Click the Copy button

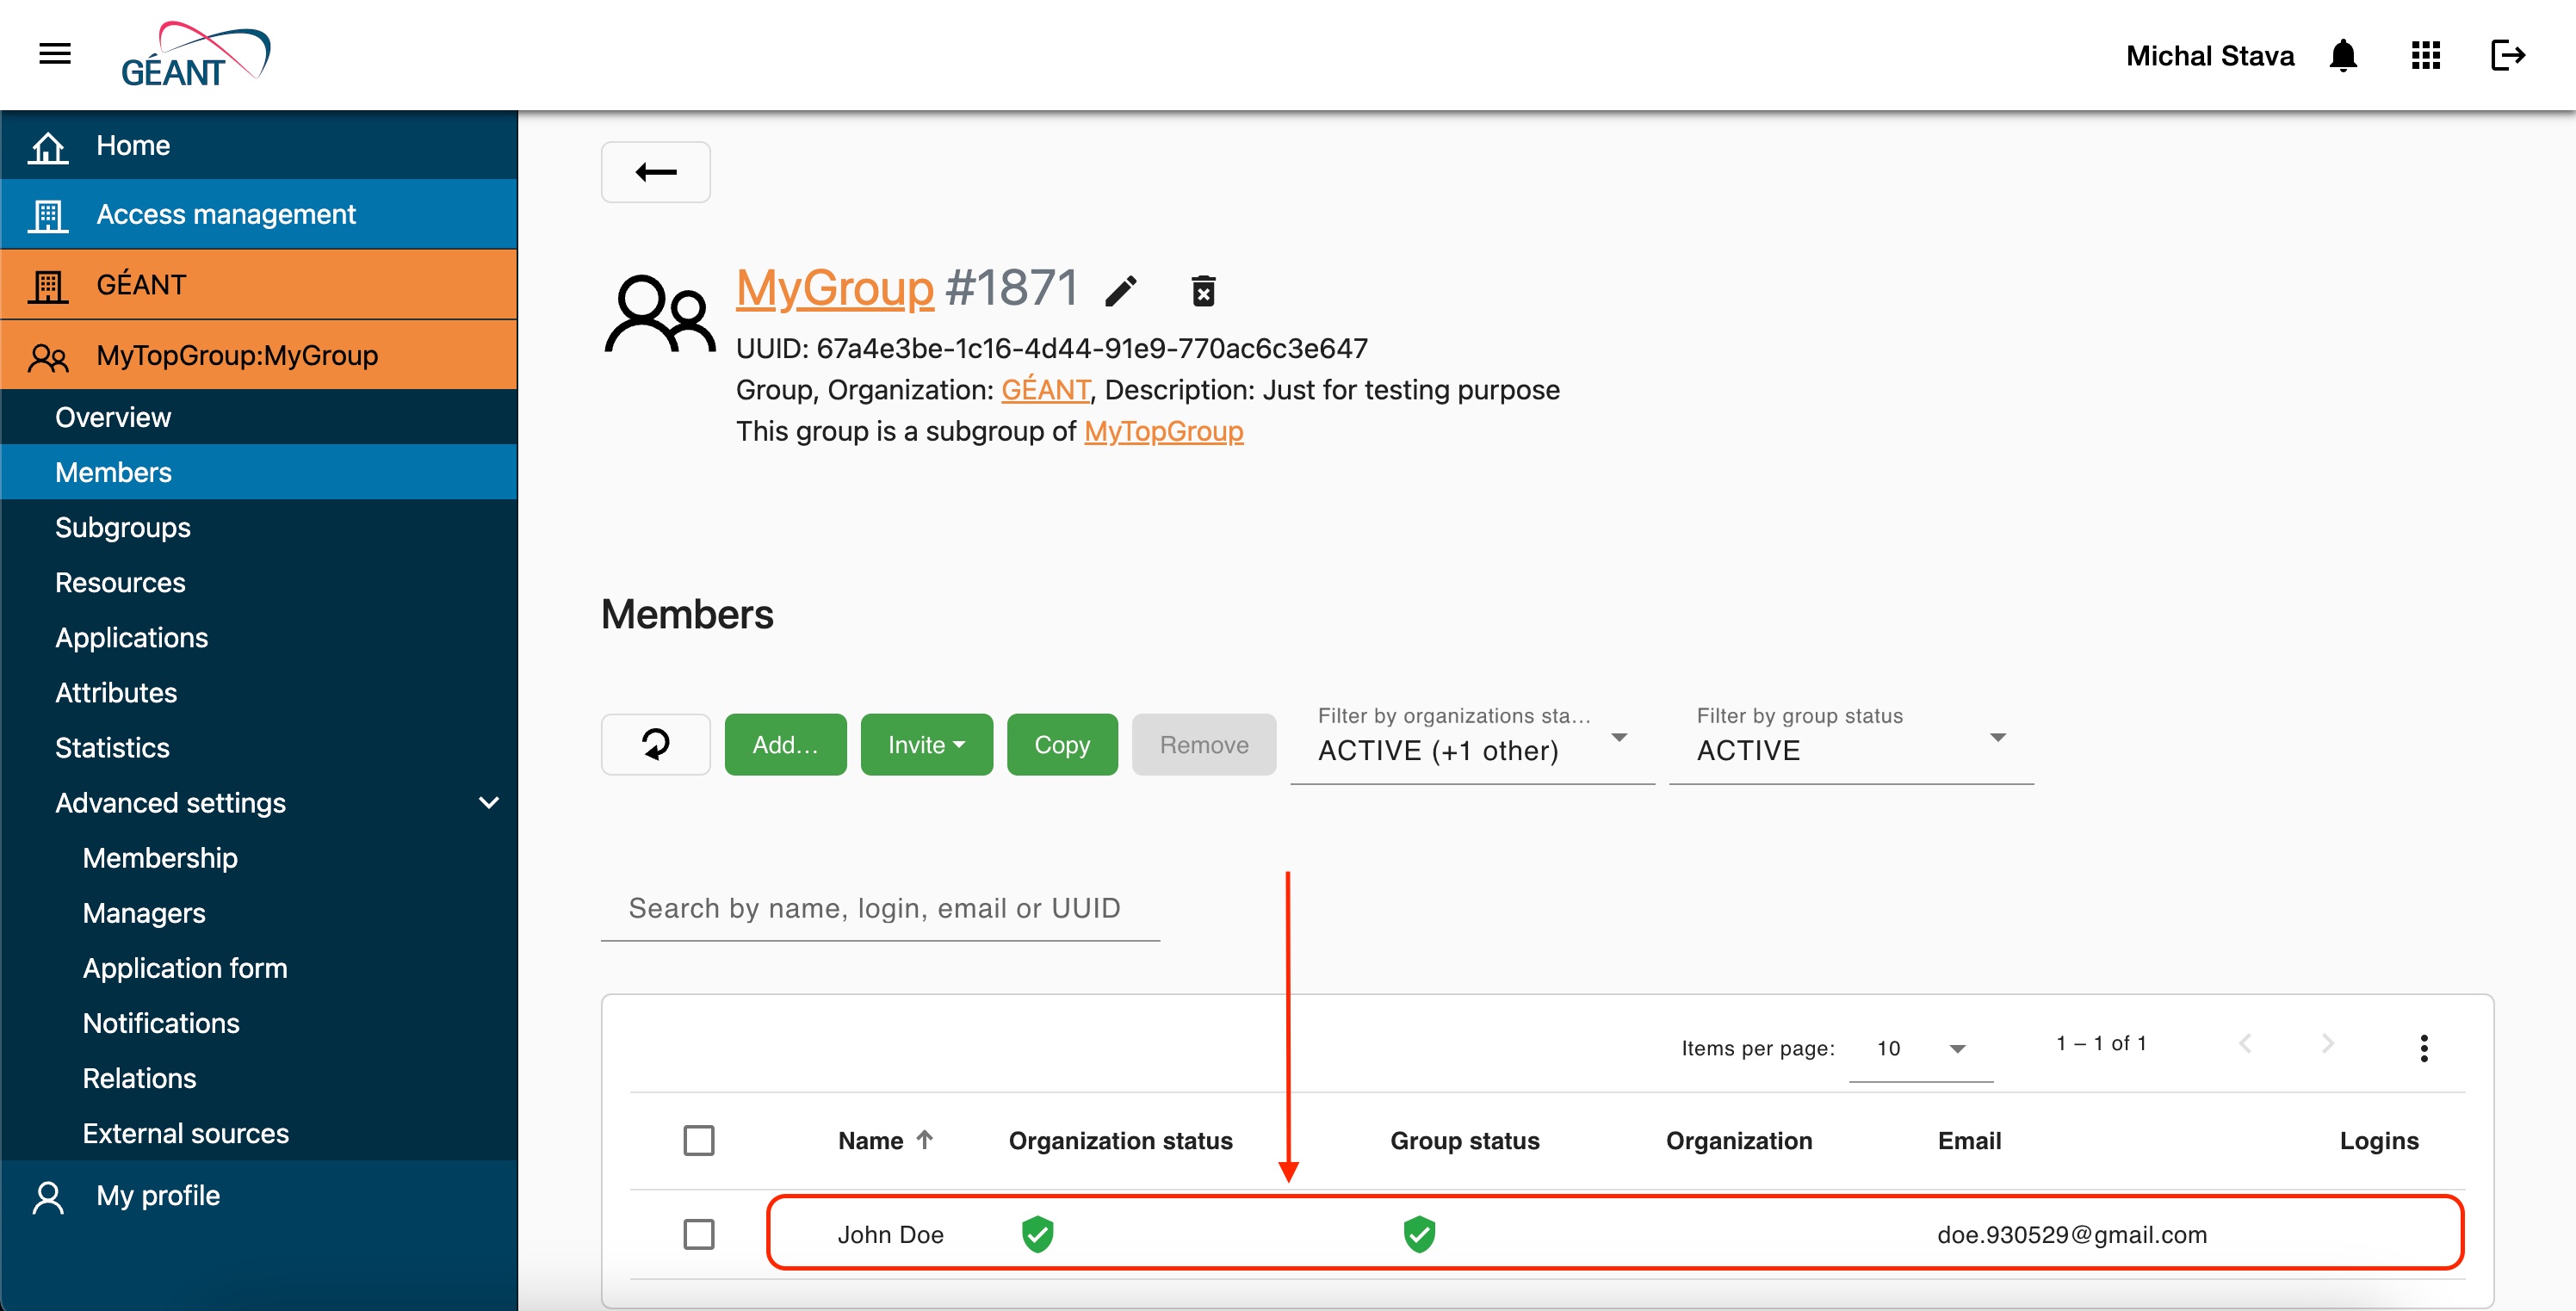click(x=1062, y=744)
